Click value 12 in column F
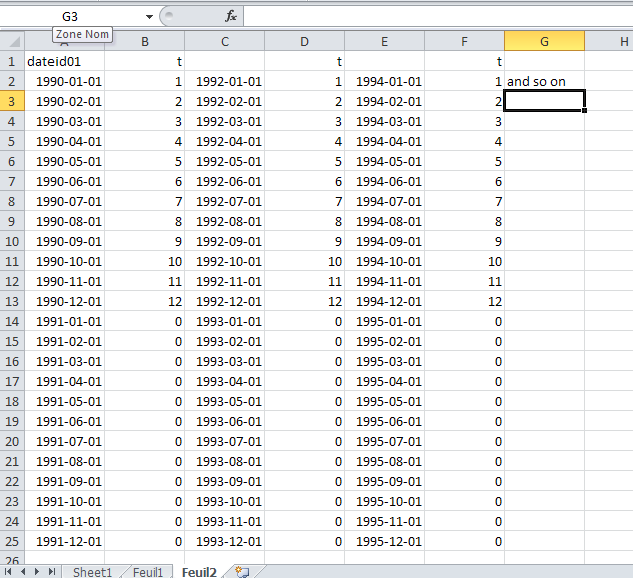633x578 pixels. click(464, 302)
